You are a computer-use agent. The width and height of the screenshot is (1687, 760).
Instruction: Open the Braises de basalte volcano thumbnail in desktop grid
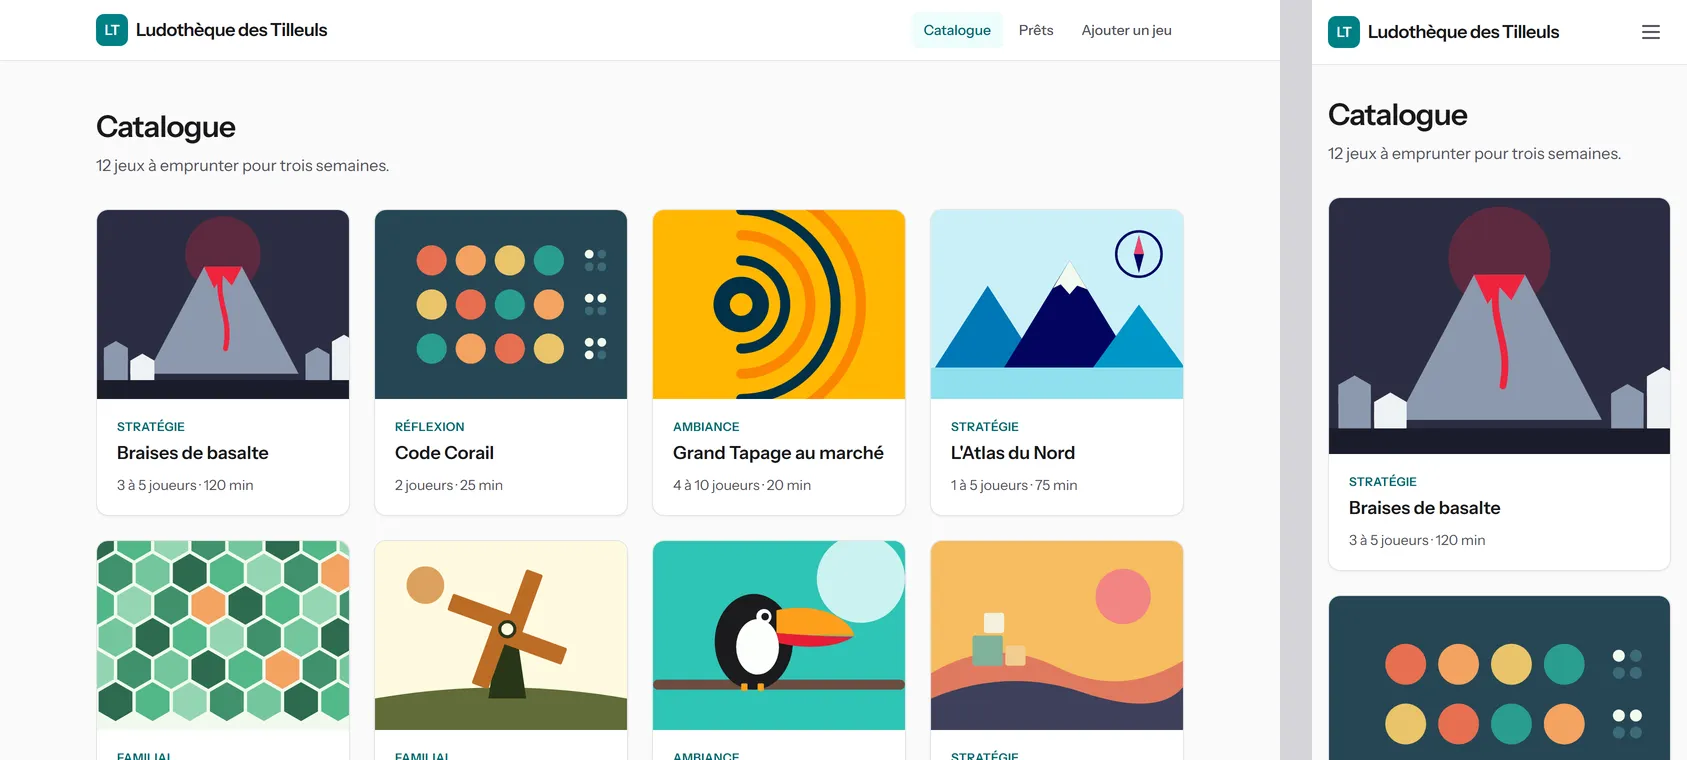tap(223, 304)
